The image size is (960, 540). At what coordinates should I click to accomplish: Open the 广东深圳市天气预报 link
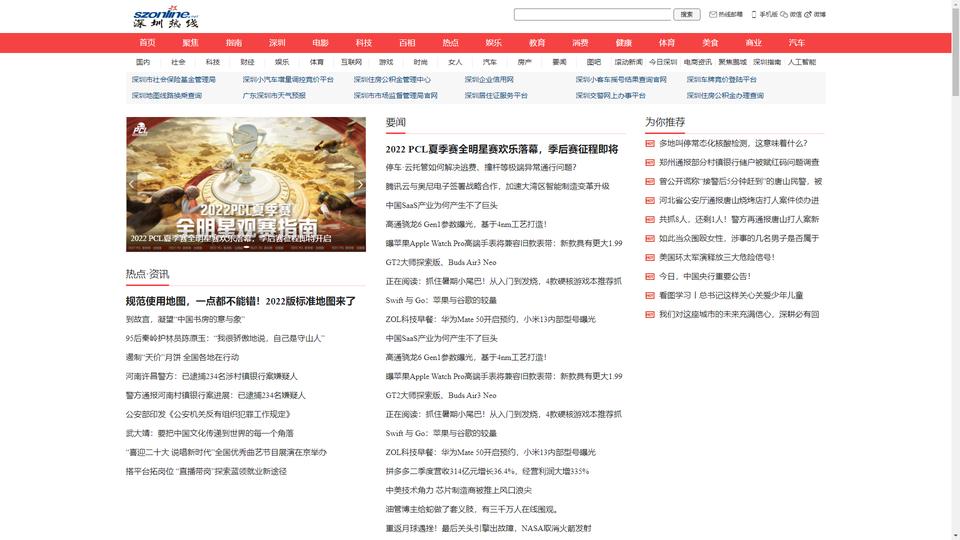point(274,96)
